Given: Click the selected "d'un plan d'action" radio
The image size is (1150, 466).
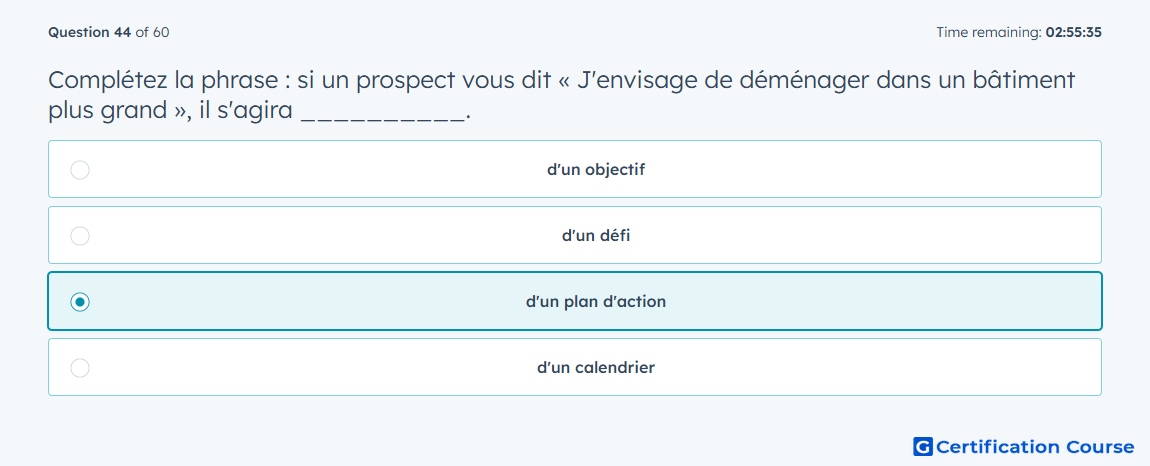Looking at the screenshot, I should [x=80, y=302].
